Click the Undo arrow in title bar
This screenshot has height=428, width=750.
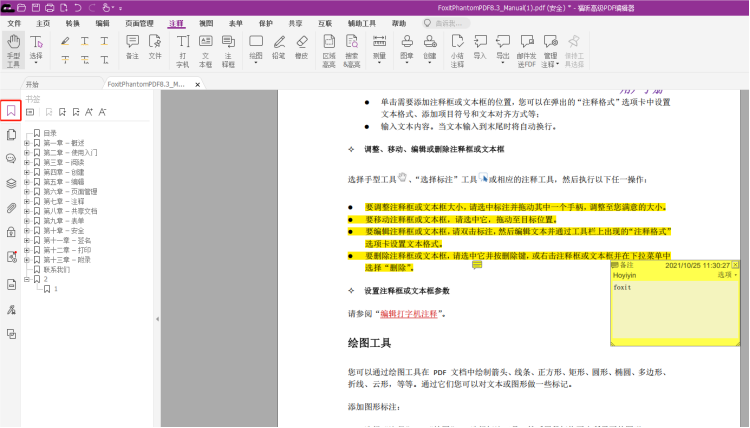[78, 8]
